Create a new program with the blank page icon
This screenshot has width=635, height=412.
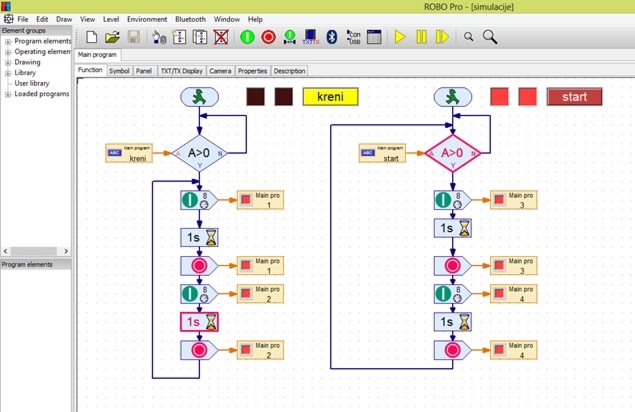tap(92, 37)
